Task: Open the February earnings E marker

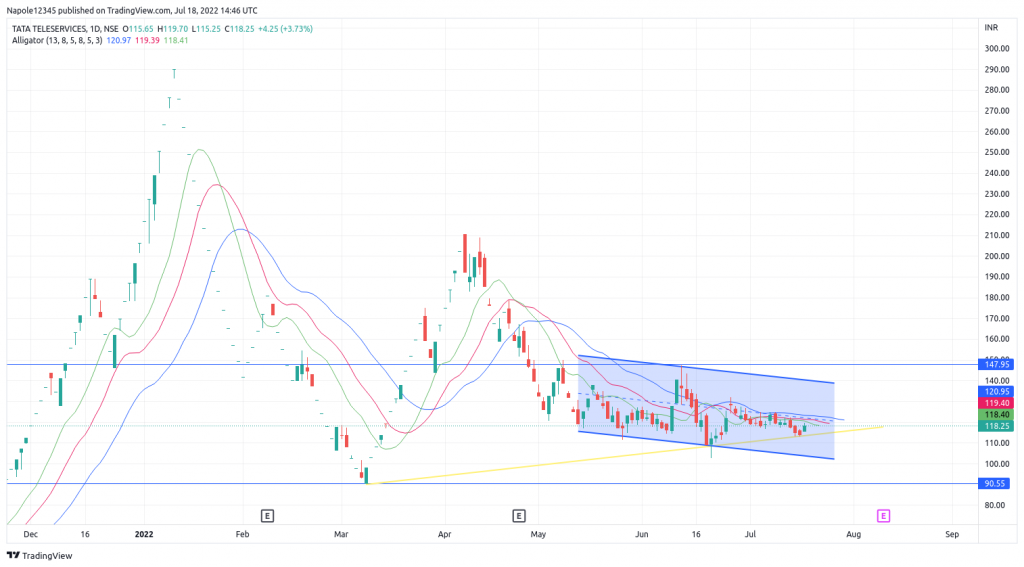Action: pyautogui.click(x=267, y=516)
